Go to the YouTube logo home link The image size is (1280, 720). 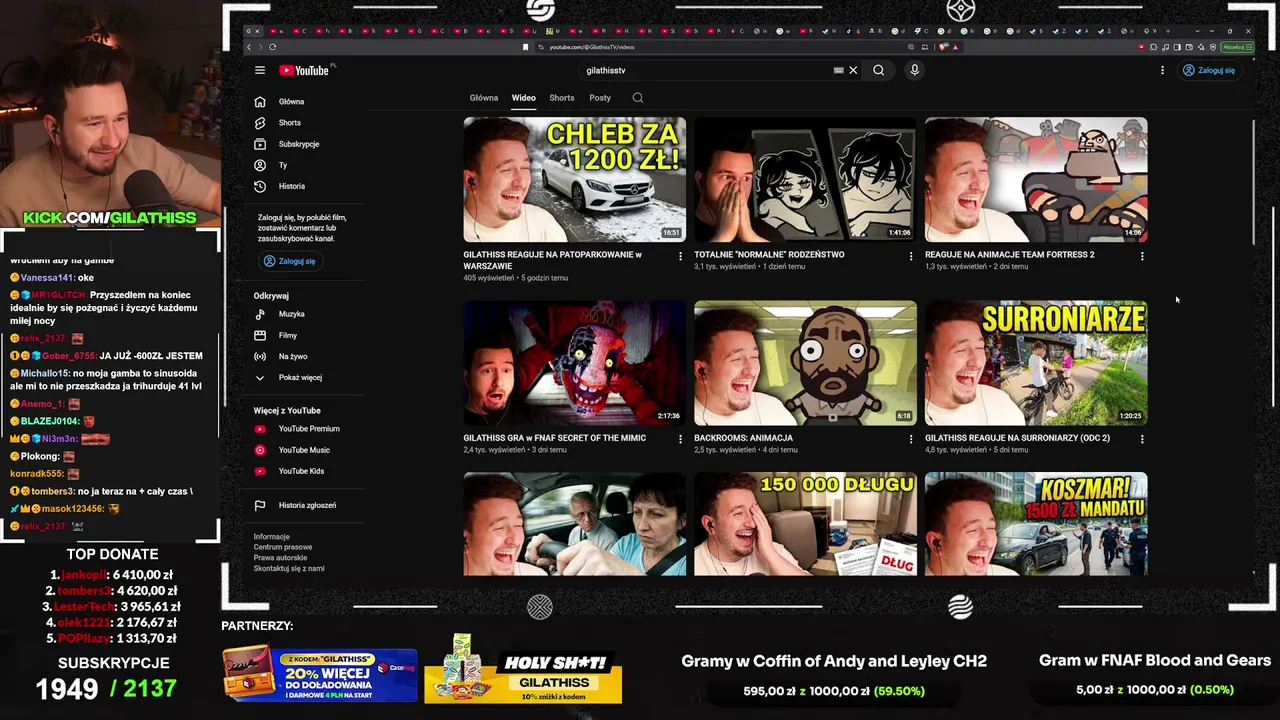pyautogui.click(x=304, y=70)
